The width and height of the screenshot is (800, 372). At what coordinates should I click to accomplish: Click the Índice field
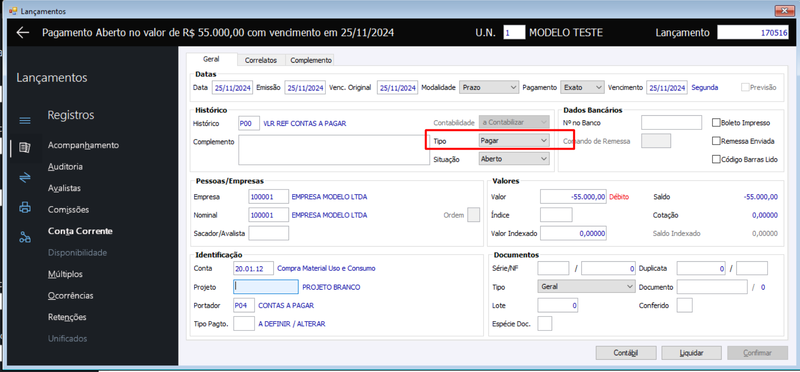point(556,215)
